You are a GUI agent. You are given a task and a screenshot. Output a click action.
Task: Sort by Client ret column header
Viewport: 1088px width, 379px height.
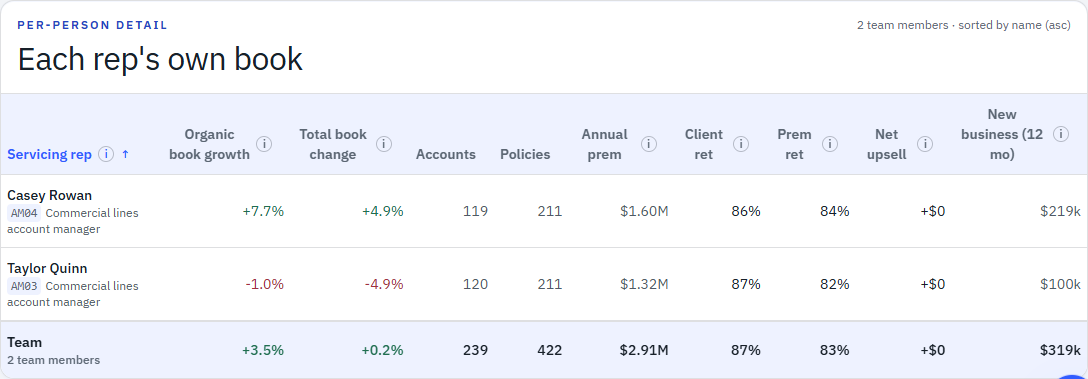pyautogui.click(x=704, y=144)
